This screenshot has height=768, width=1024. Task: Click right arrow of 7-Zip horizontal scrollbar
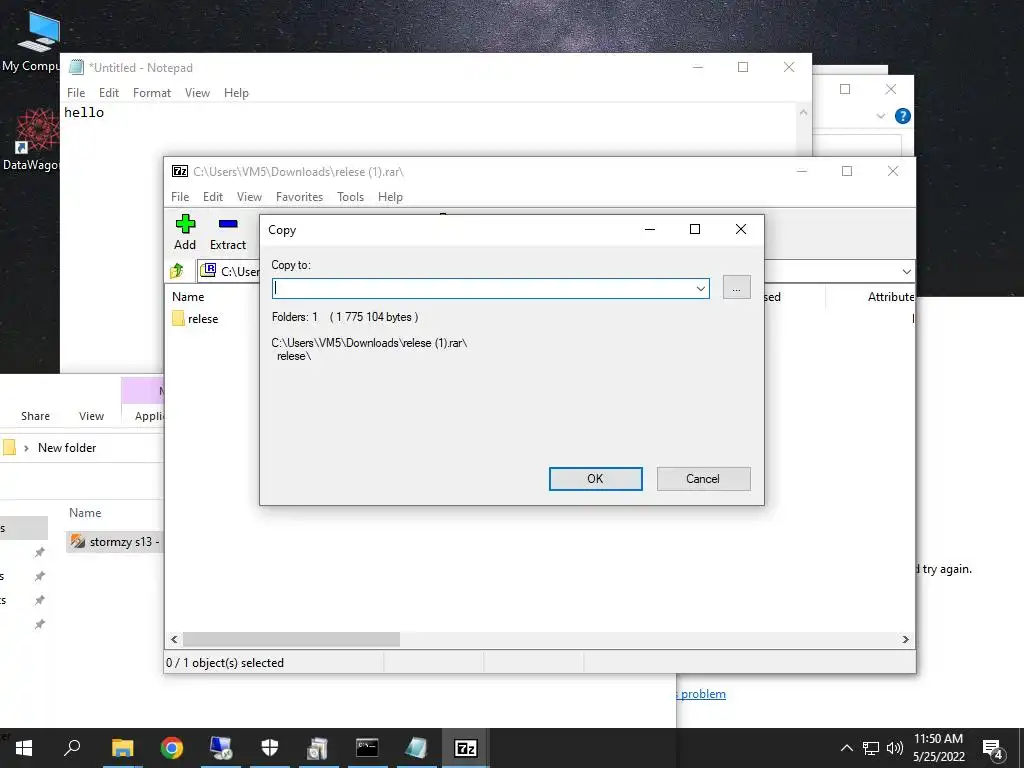[906, 639]
